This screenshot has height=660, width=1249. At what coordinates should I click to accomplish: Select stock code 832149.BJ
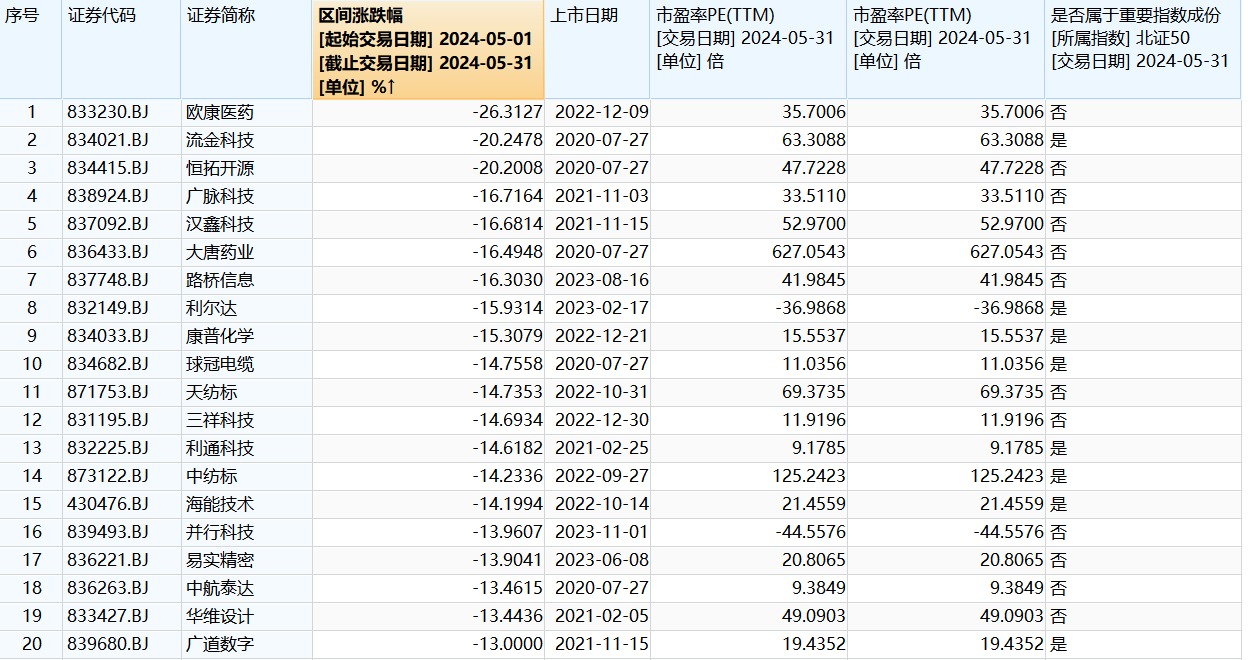click(108, 308)
